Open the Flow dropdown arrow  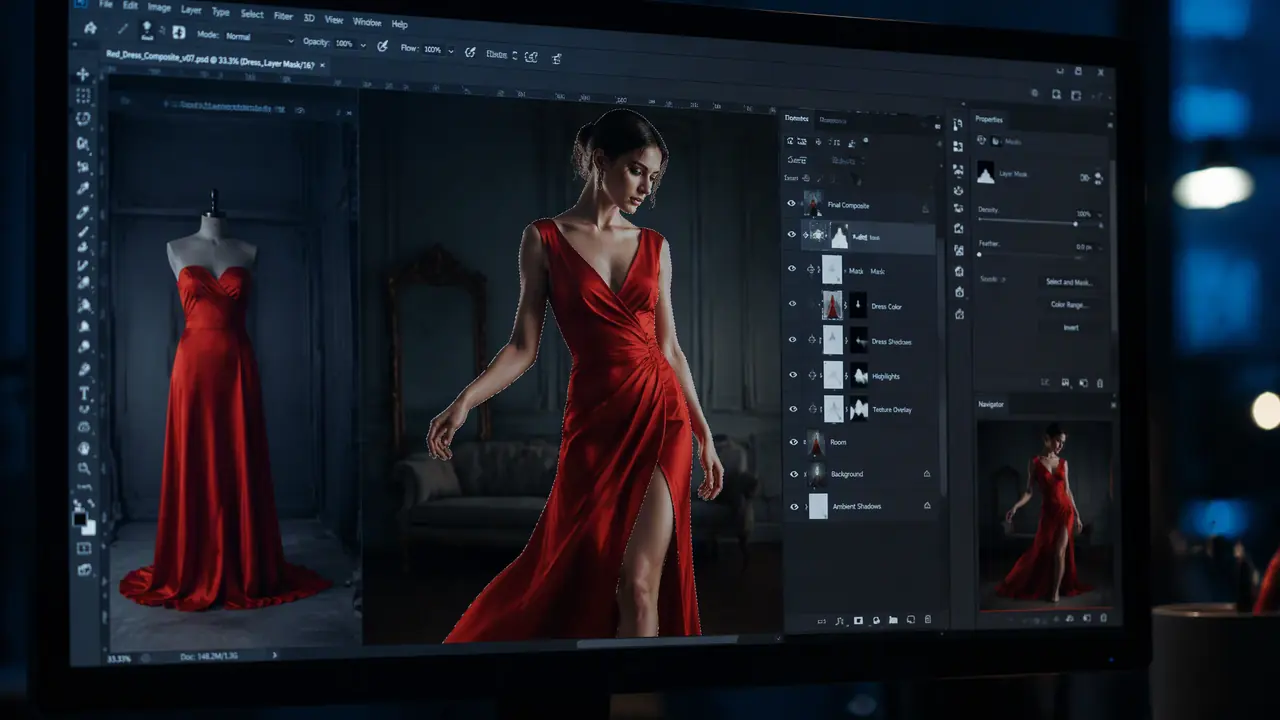click(450, 50)
